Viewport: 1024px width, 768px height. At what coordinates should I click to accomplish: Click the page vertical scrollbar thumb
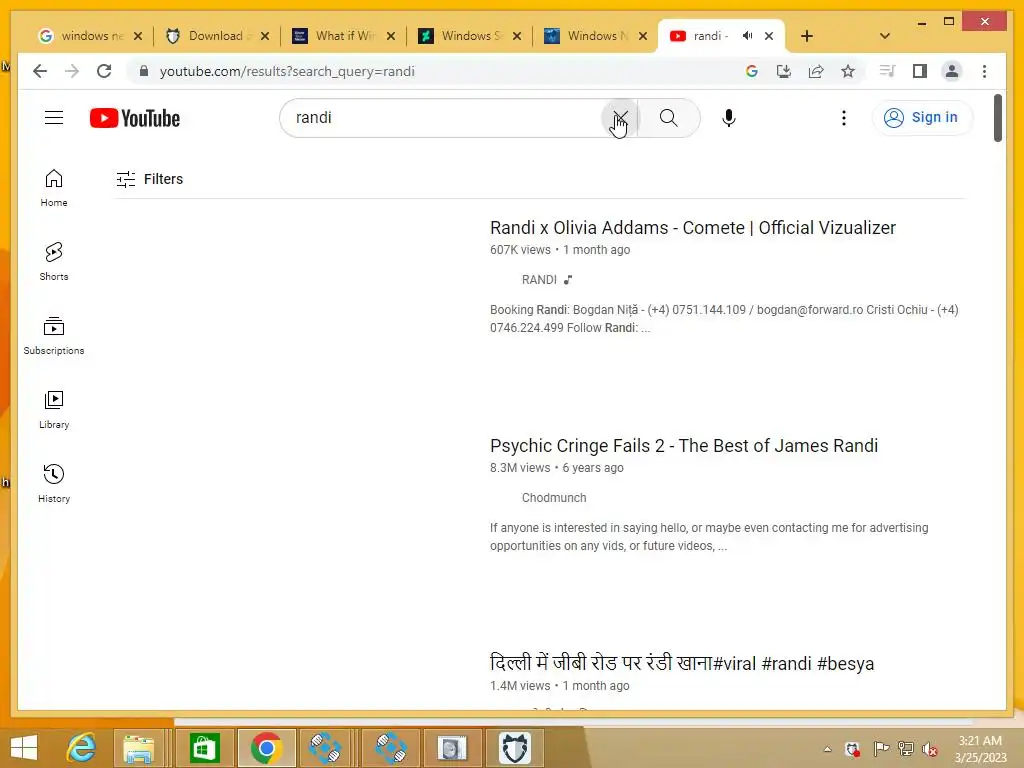tap(997, 118)
